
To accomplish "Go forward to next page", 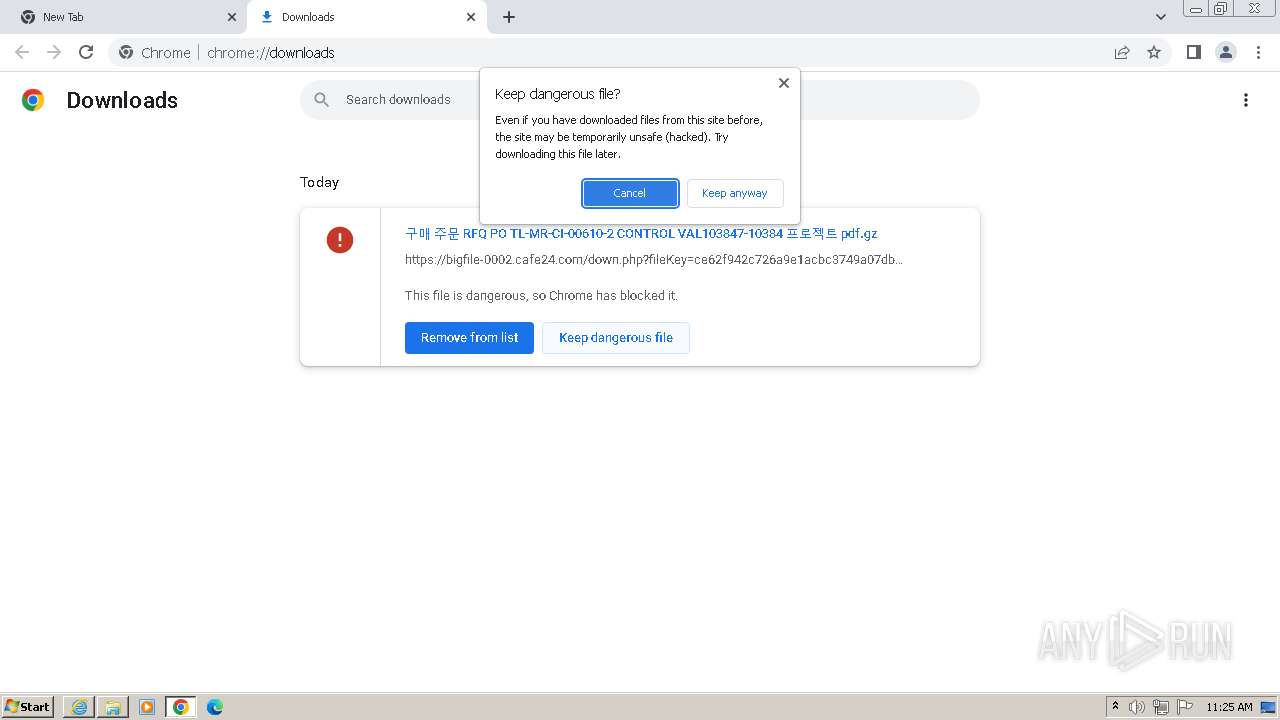I will (x=54, y=52).
